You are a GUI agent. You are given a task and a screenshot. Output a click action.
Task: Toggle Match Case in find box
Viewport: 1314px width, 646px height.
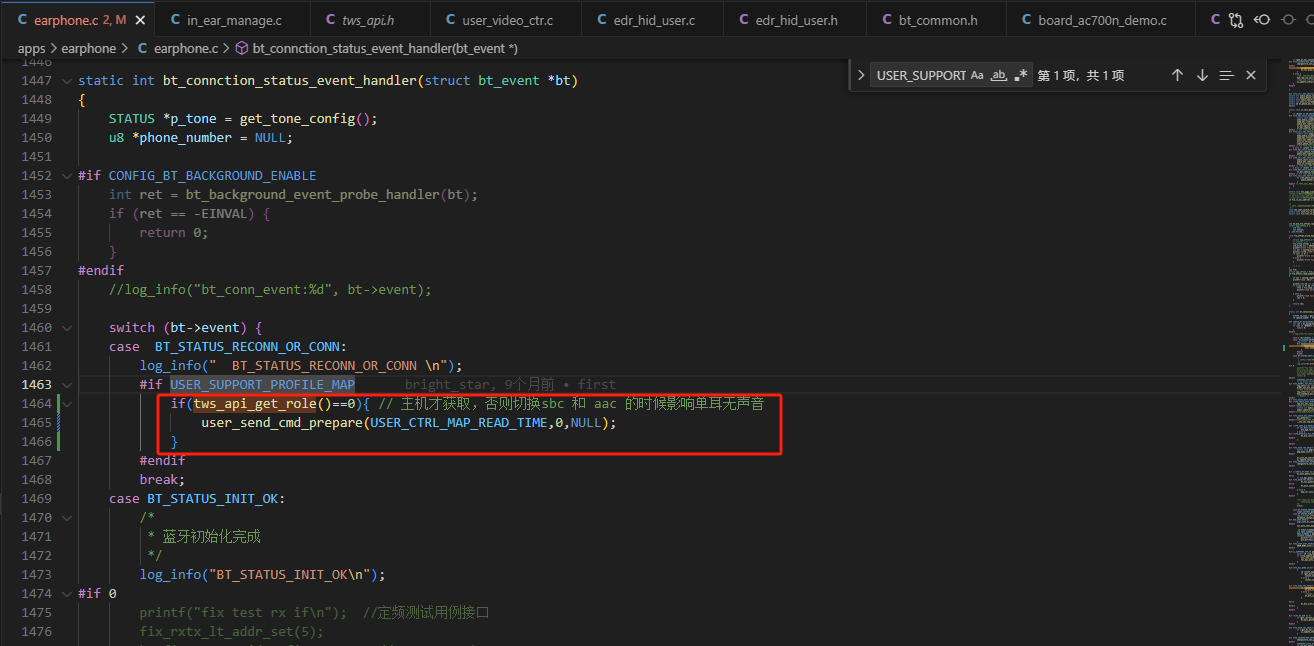point(977,75)
